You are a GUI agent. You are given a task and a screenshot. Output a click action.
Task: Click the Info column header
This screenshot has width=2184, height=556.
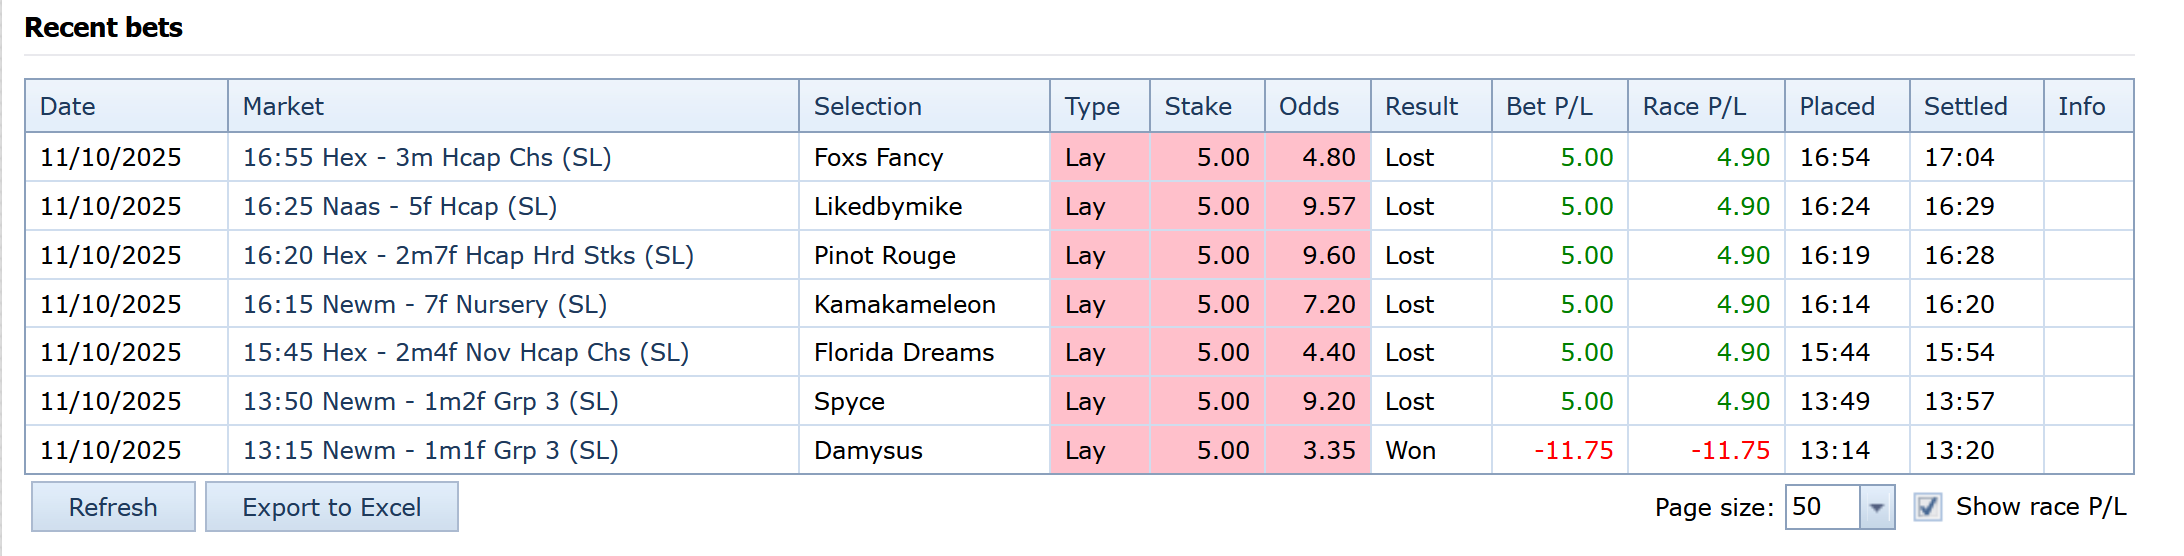[x=2081, y=106]
